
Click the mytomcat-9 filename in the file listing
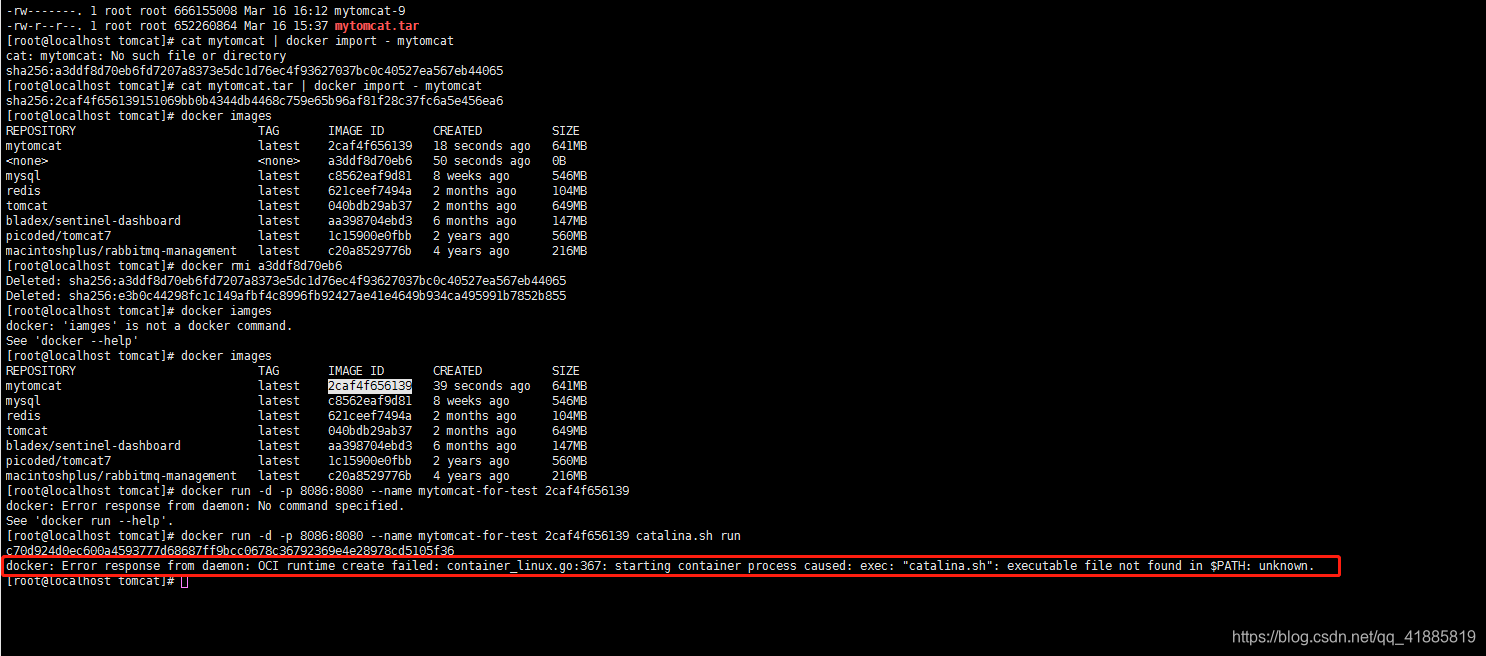tap(369, 11)
